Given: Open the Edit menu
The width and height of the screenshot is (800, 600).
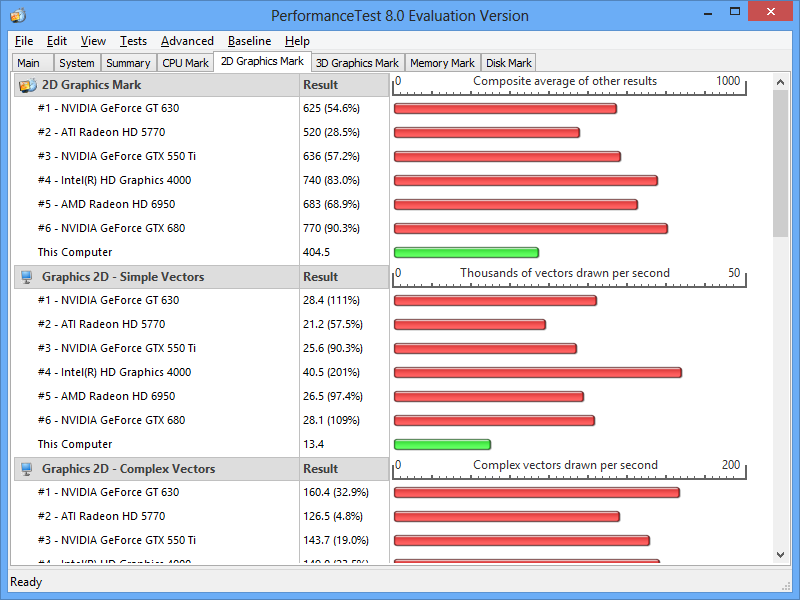Looking at the screenshot, I should tap(57, 41).
